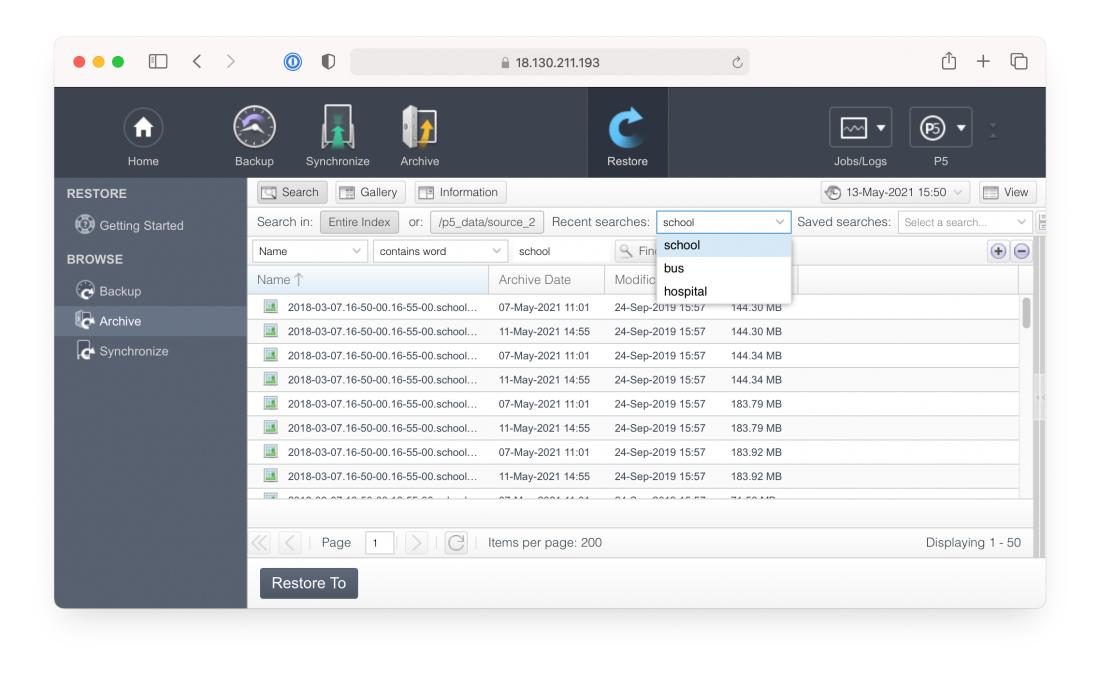Viewport: 1100px width, 680px height.
Task: Click the search term field containing 'school'
Action: pyautogui.click(x=561, y=251)
